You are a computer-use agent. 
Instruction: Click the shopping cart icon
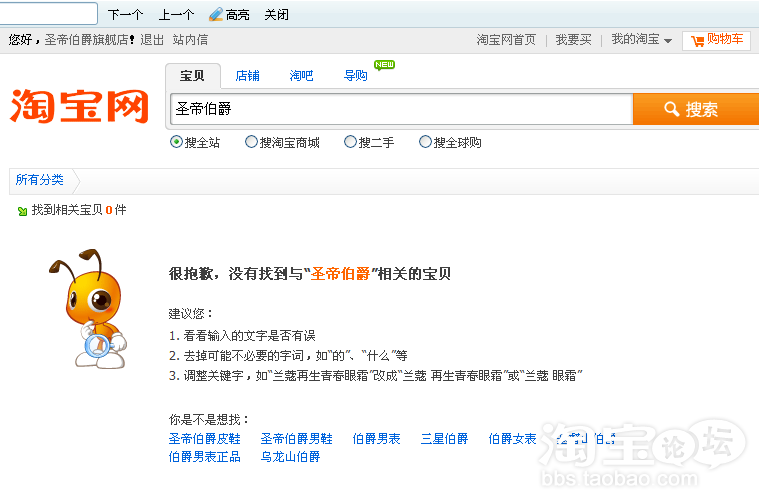[698, 41]
